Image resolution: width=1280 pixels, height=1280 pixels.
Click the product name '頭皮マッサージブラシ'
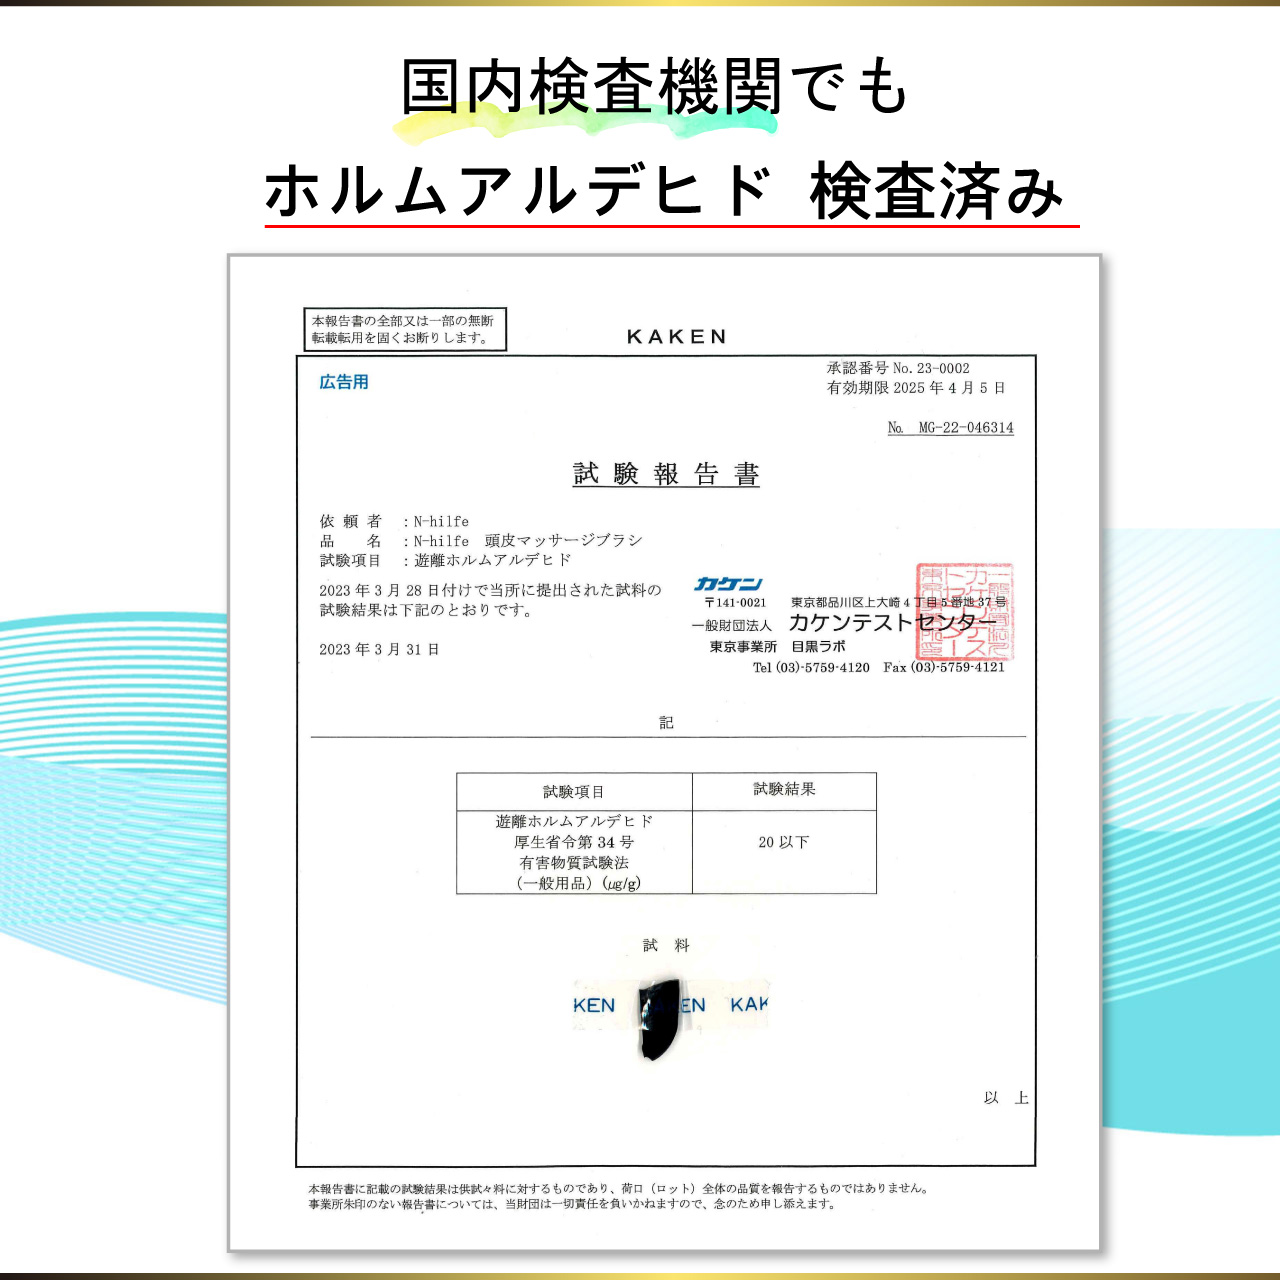(x=564, y=540)
